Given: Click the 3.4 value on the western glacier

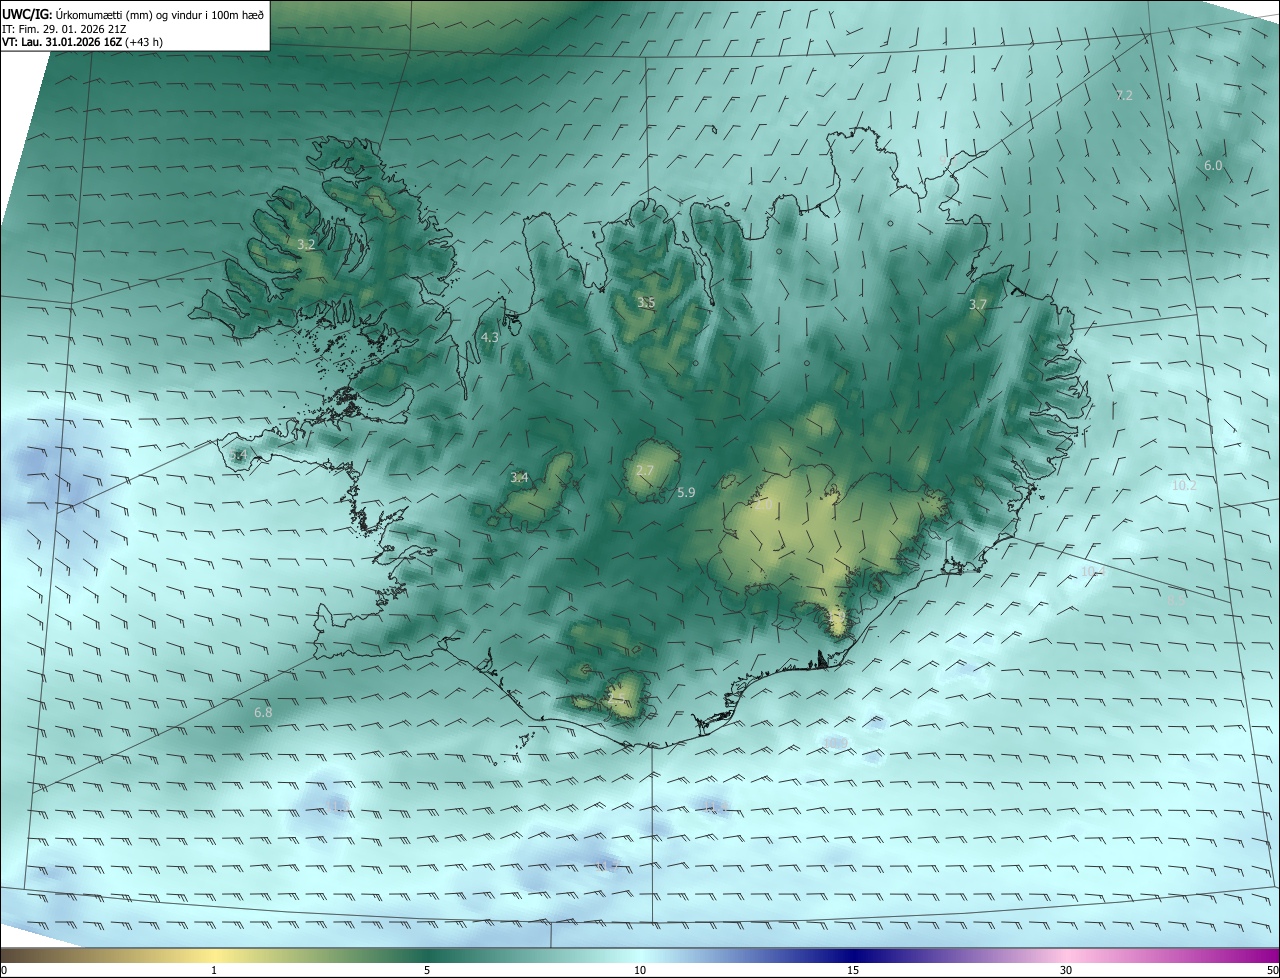Looking at the screenshot, I should [519, 478].
